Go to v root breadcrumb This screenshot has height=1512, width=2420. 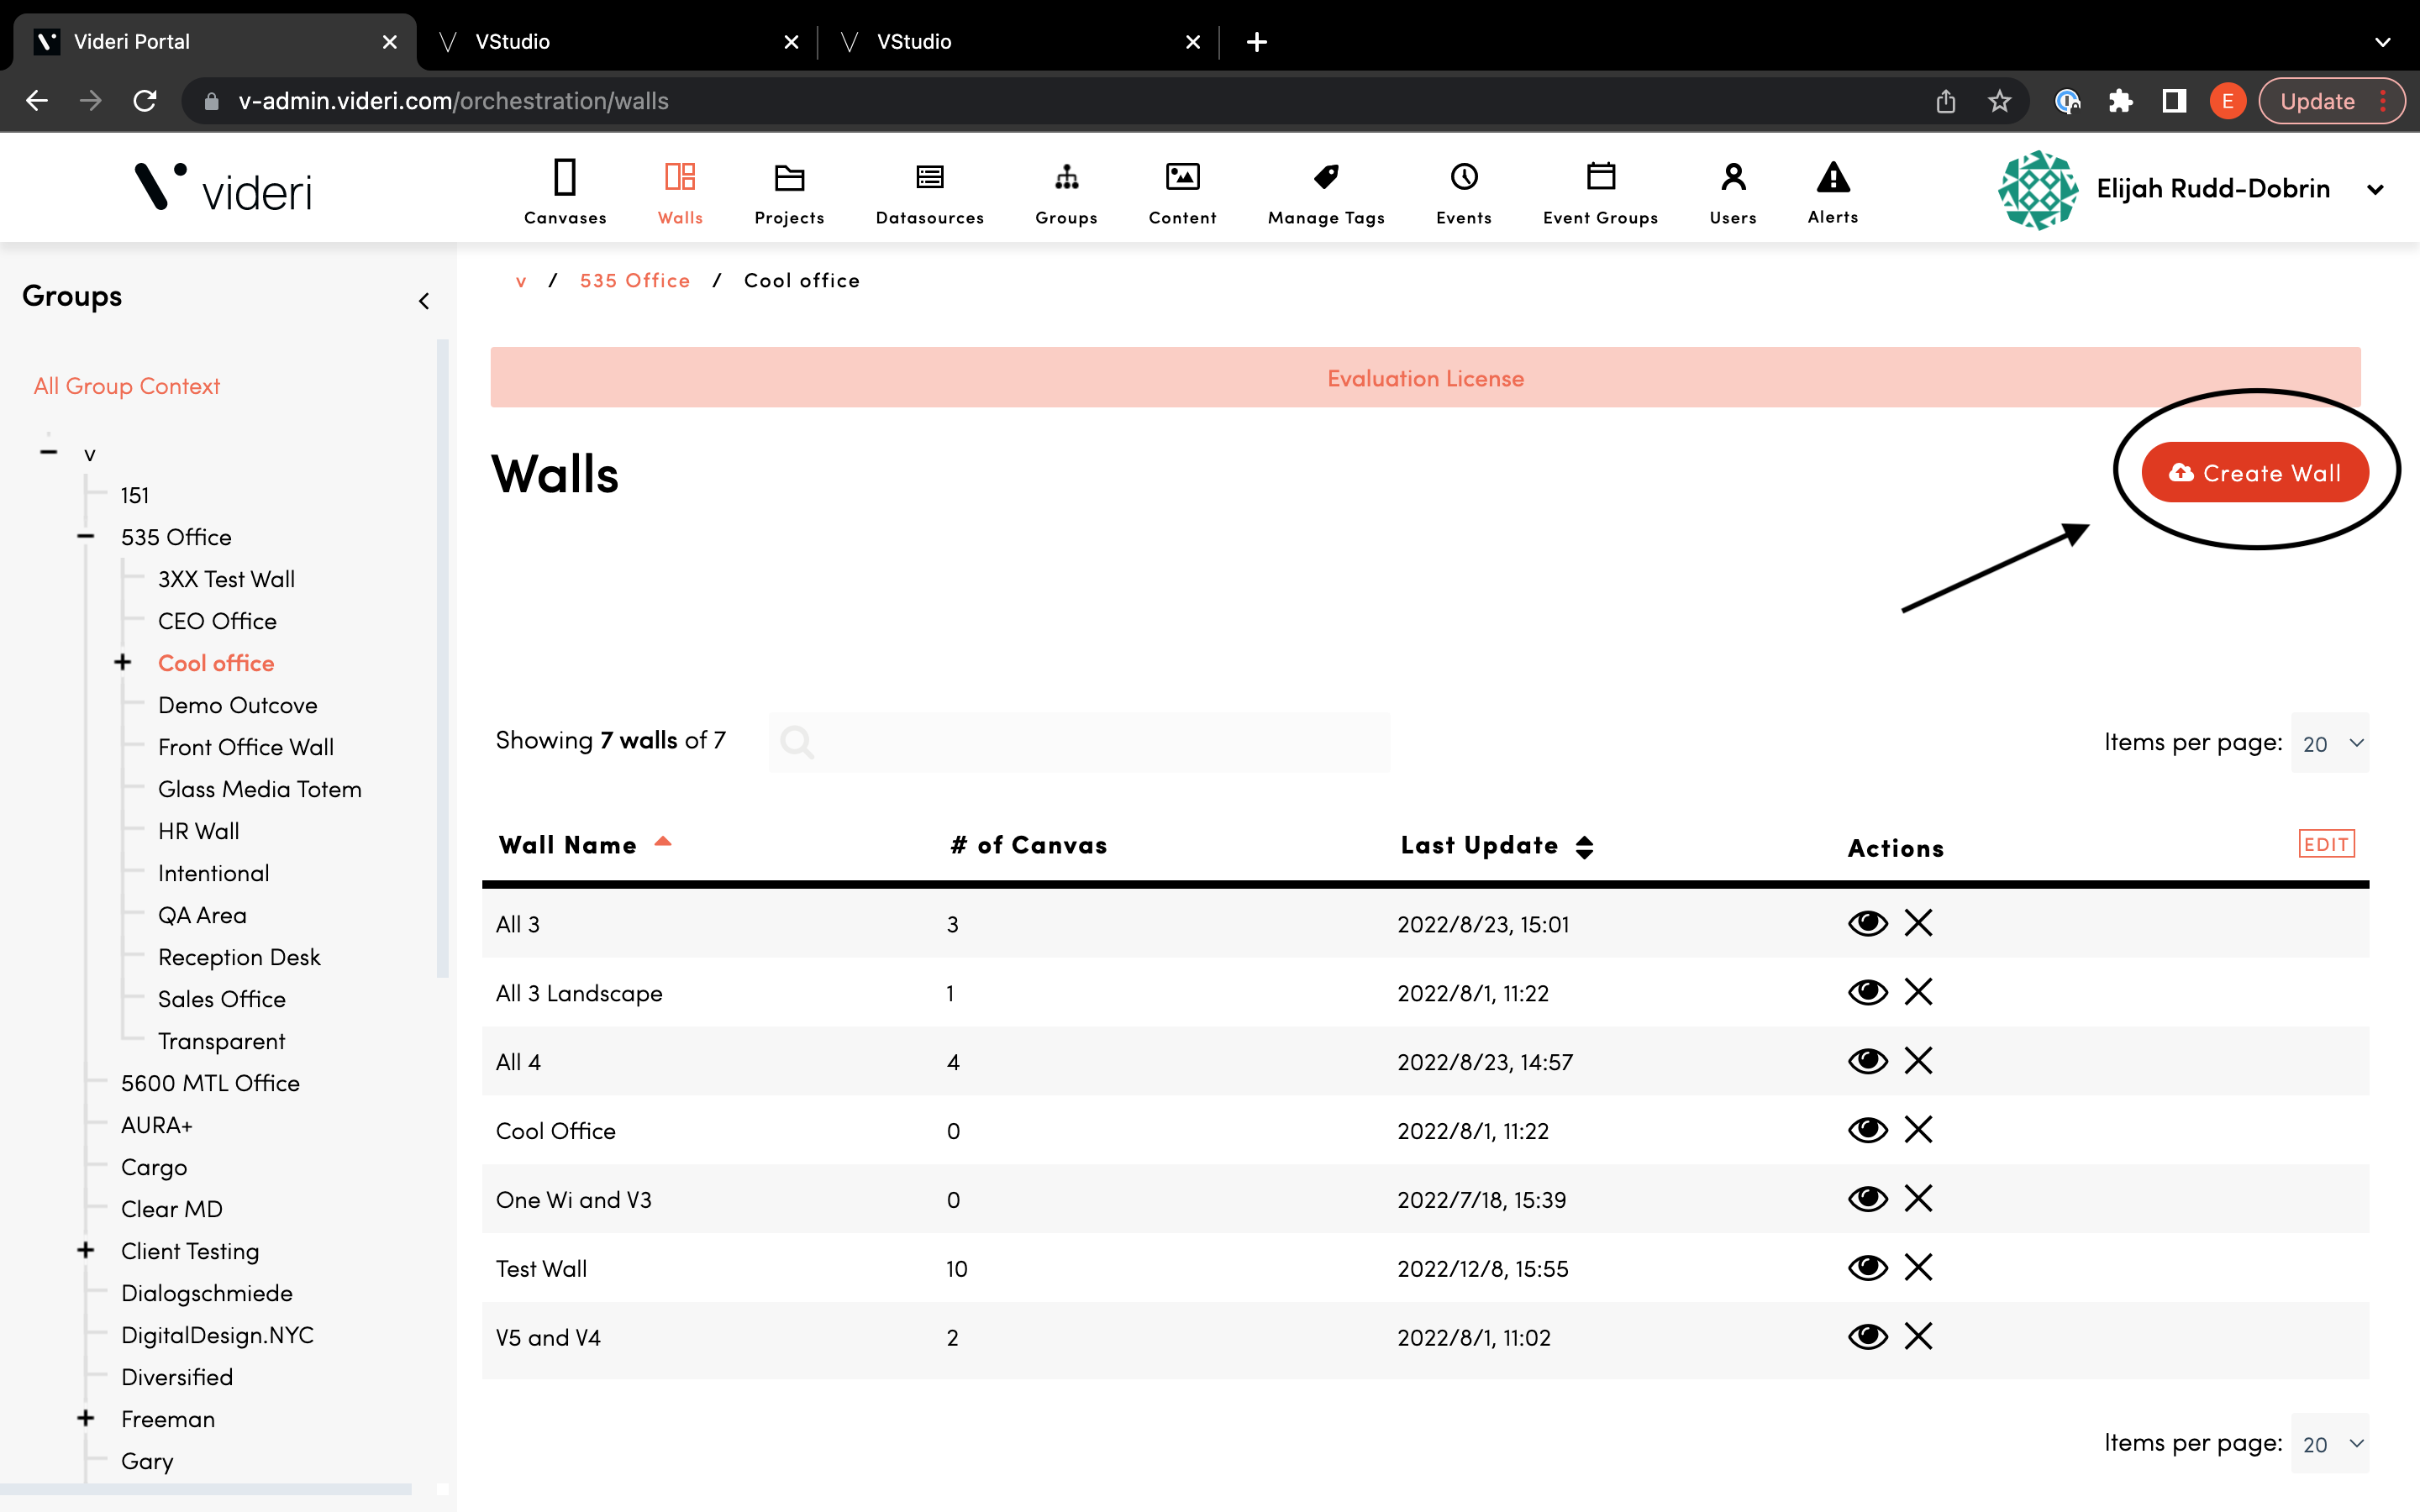pyautogui.click(x=521, y=281)
